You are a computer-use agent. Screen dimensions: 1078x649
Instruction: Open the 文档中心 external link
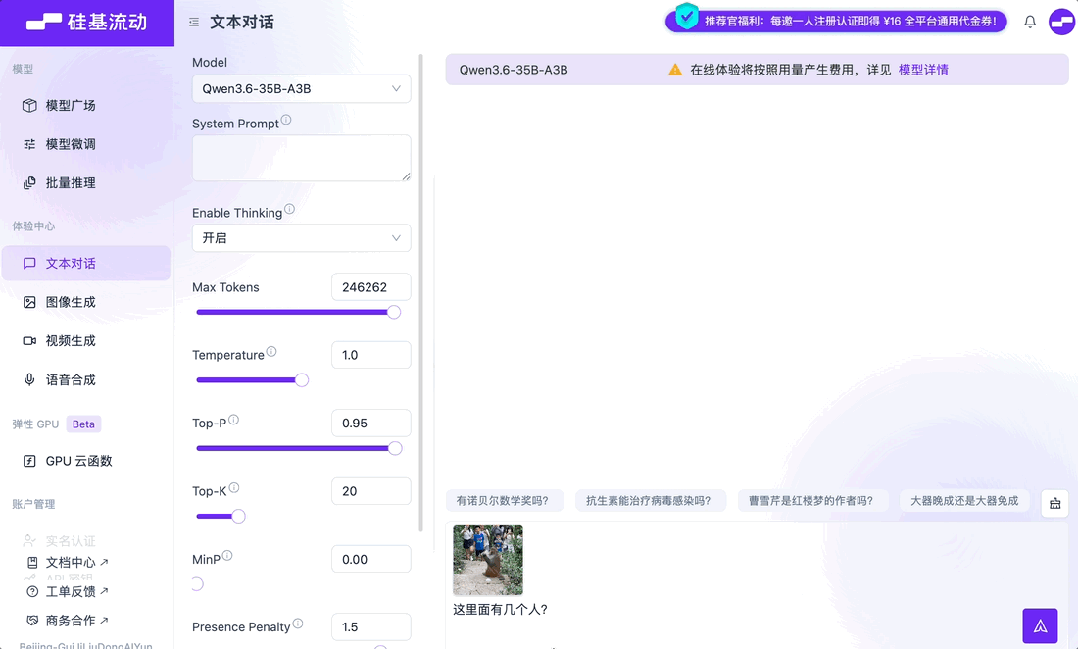pos(67,562)
